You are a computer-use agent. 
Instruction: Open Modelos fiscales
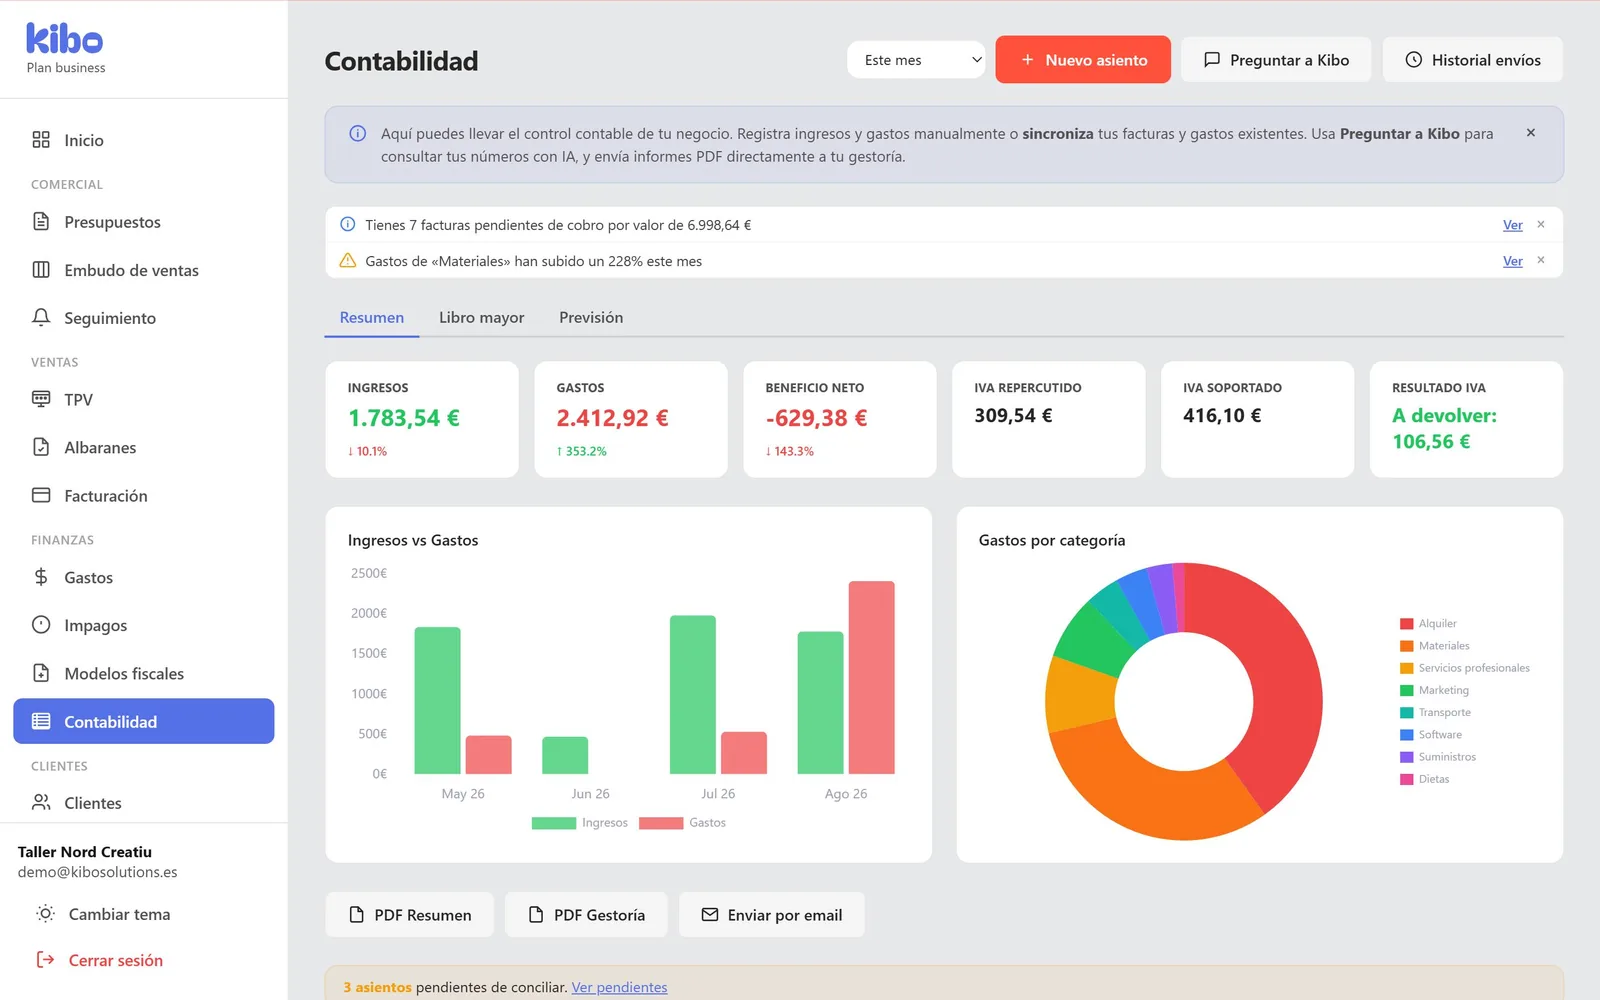tap(143, 674)
